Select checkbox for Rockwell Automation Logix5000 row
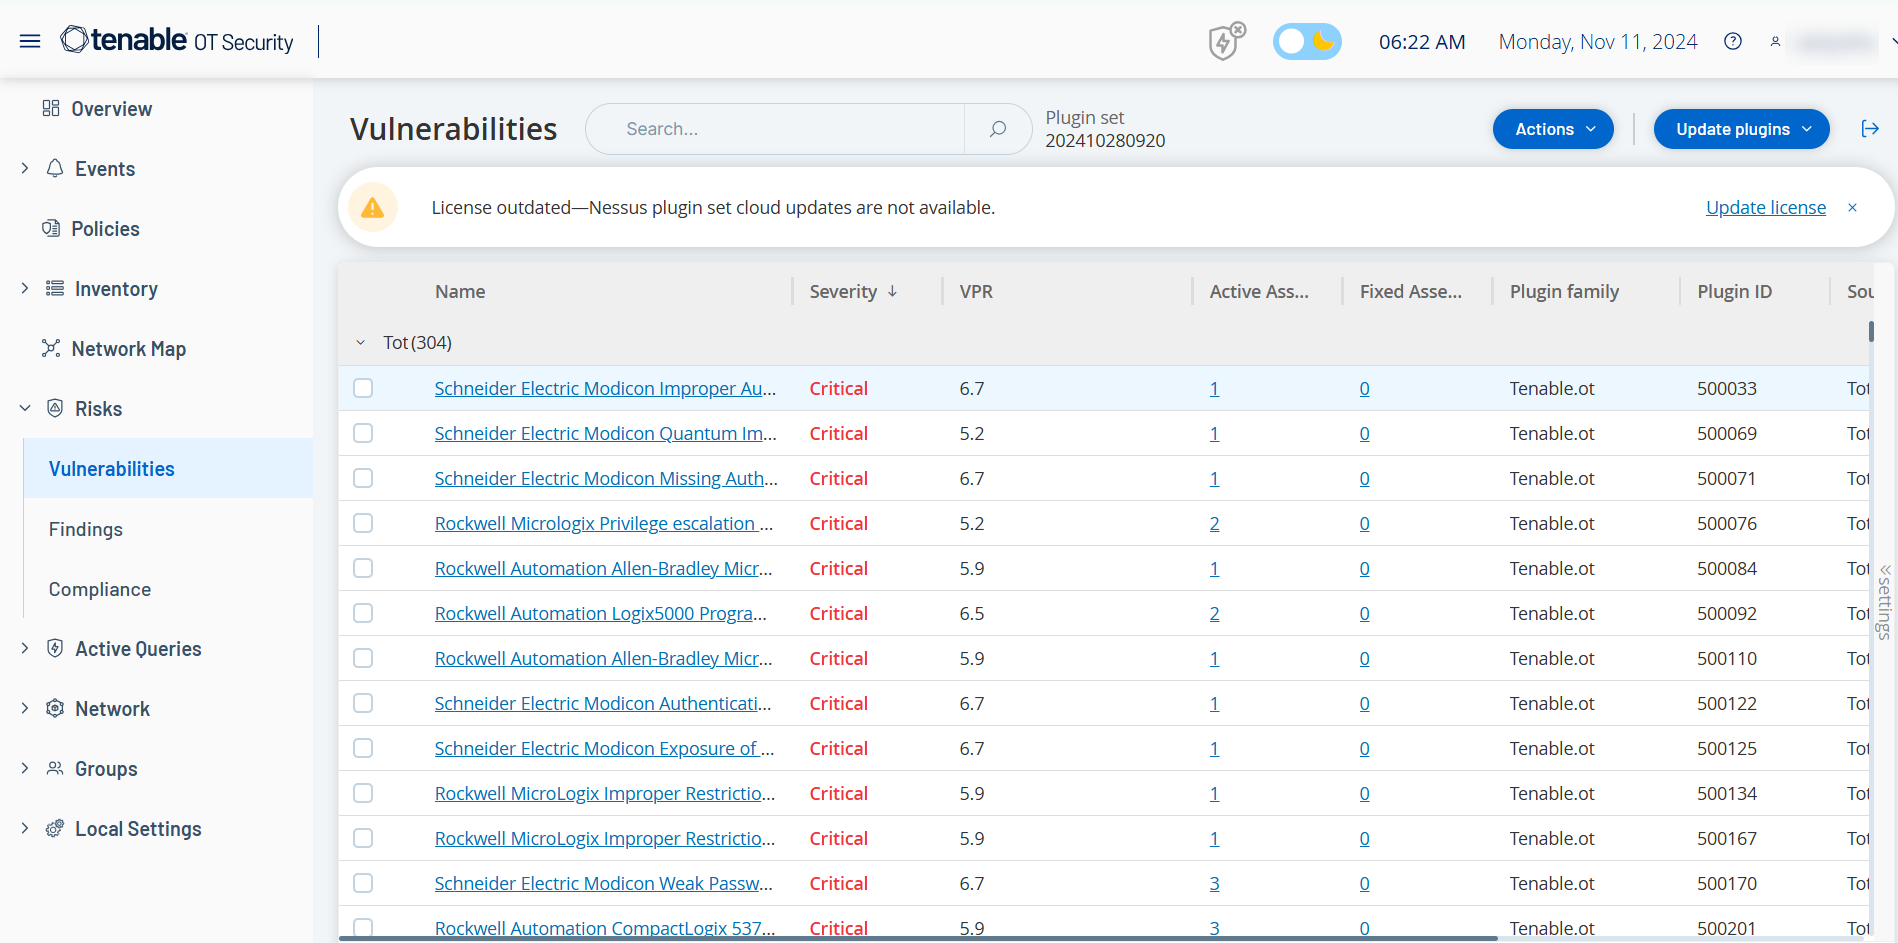This screenshot has width=1898, height=943. pyautogui.click(x=363, y=613)
